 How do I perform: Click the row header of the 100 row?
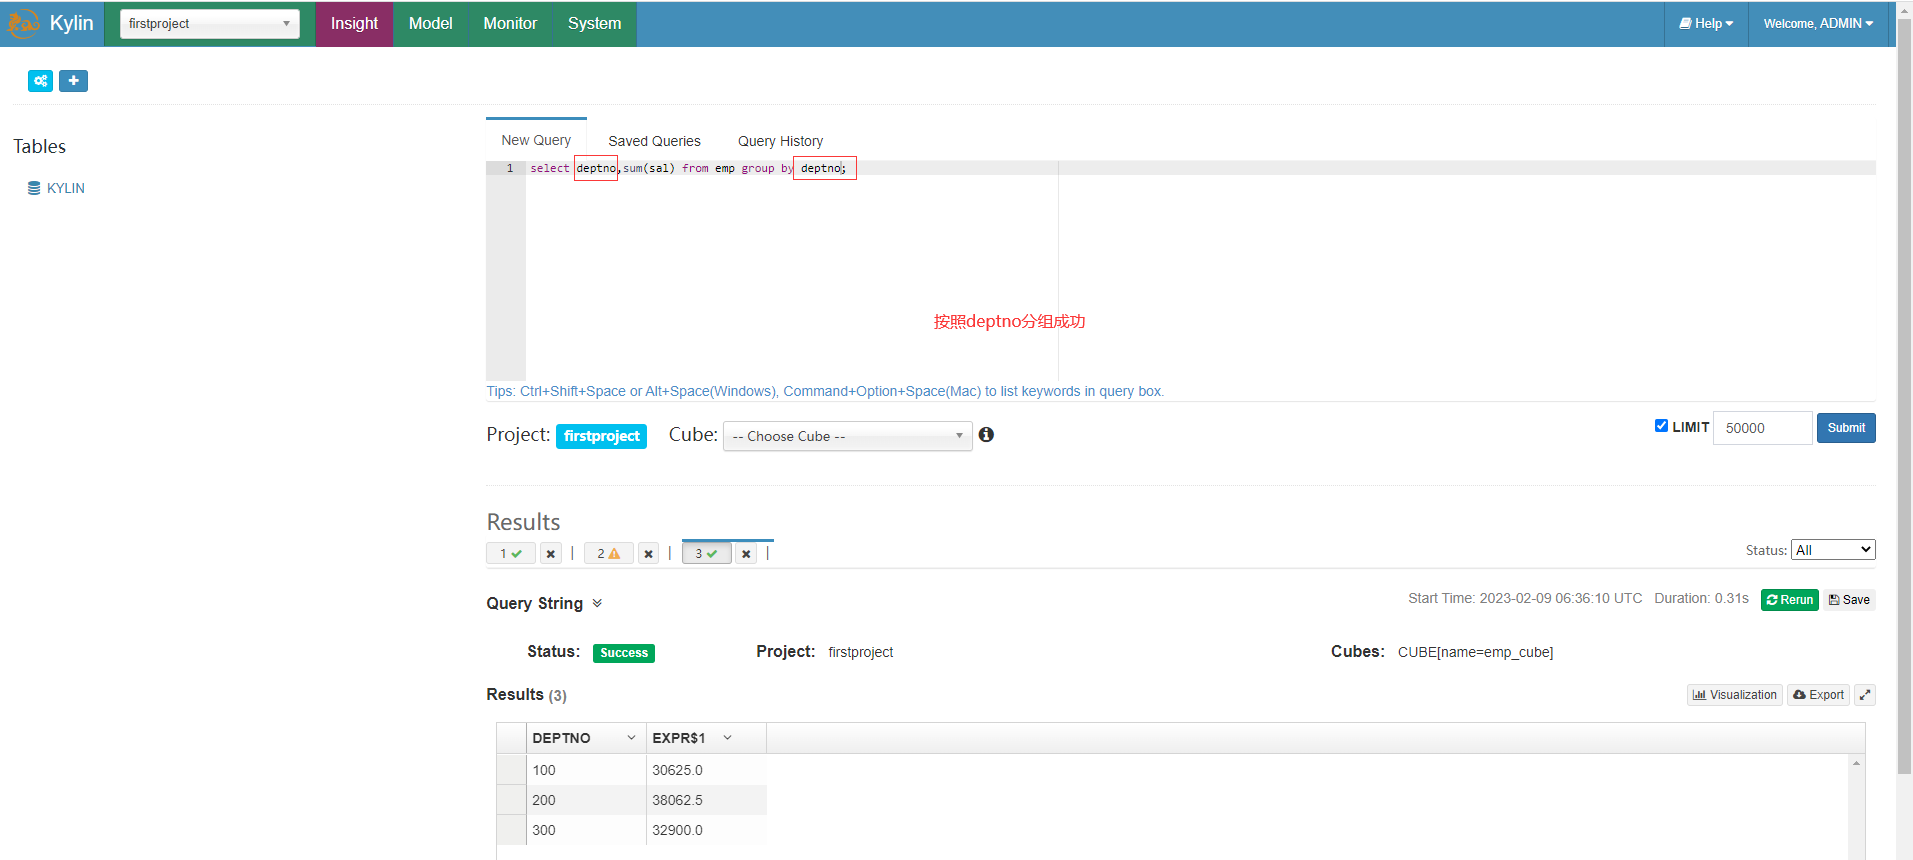tap(511, 770)
